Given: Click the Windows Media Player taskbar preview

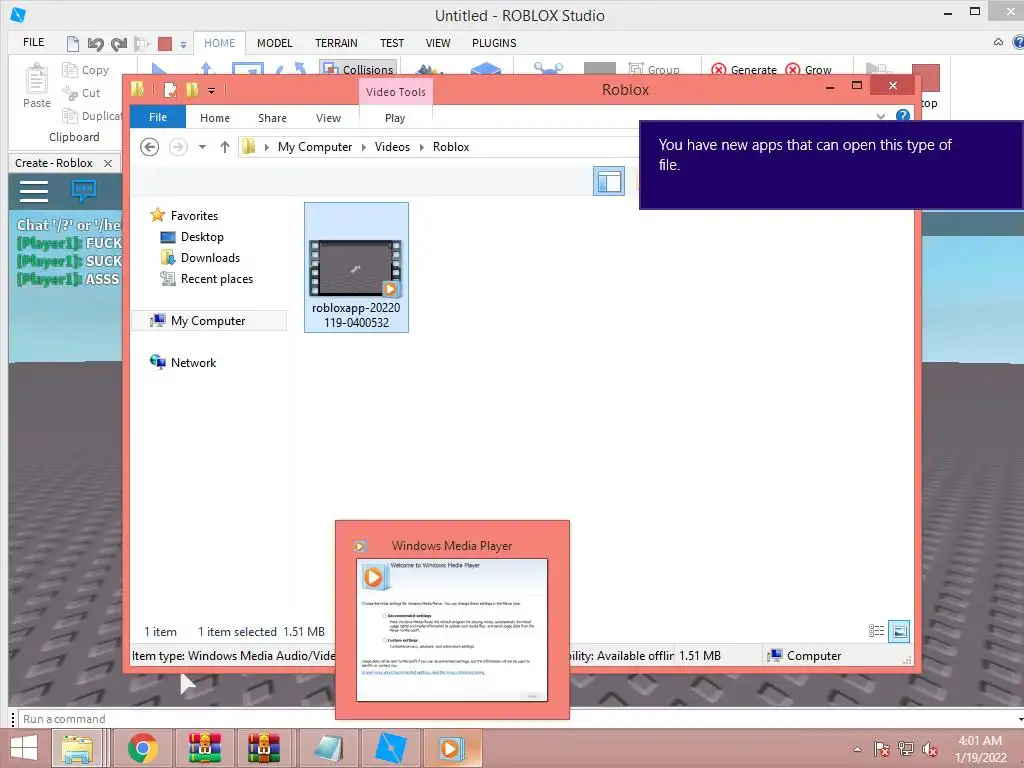Looking at the screenshot, I should (x=452, y=620).
